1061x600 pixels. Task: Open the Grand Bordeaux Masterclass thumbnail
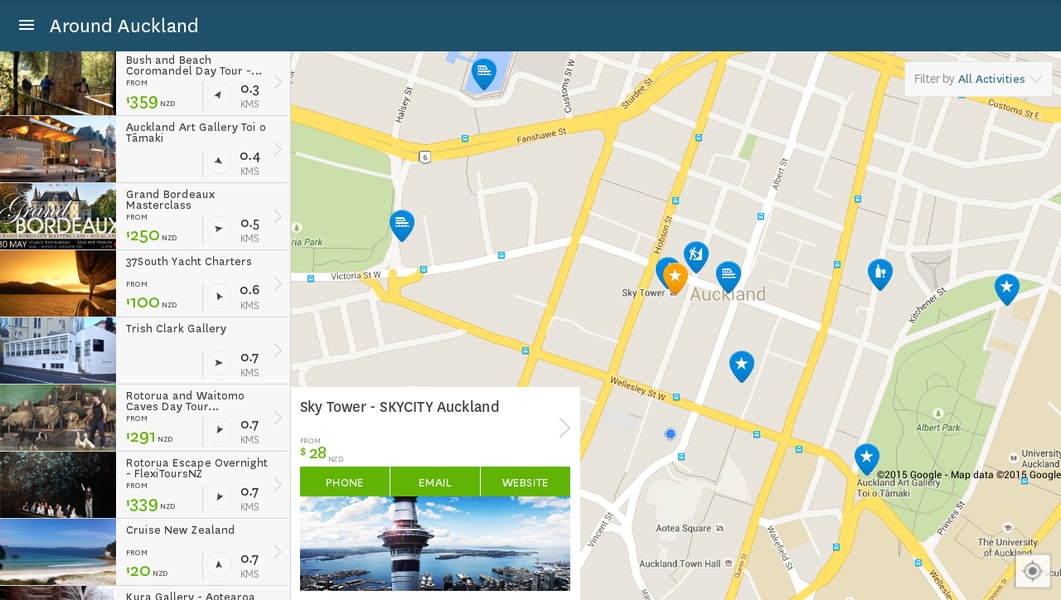[x=58, y=216]
